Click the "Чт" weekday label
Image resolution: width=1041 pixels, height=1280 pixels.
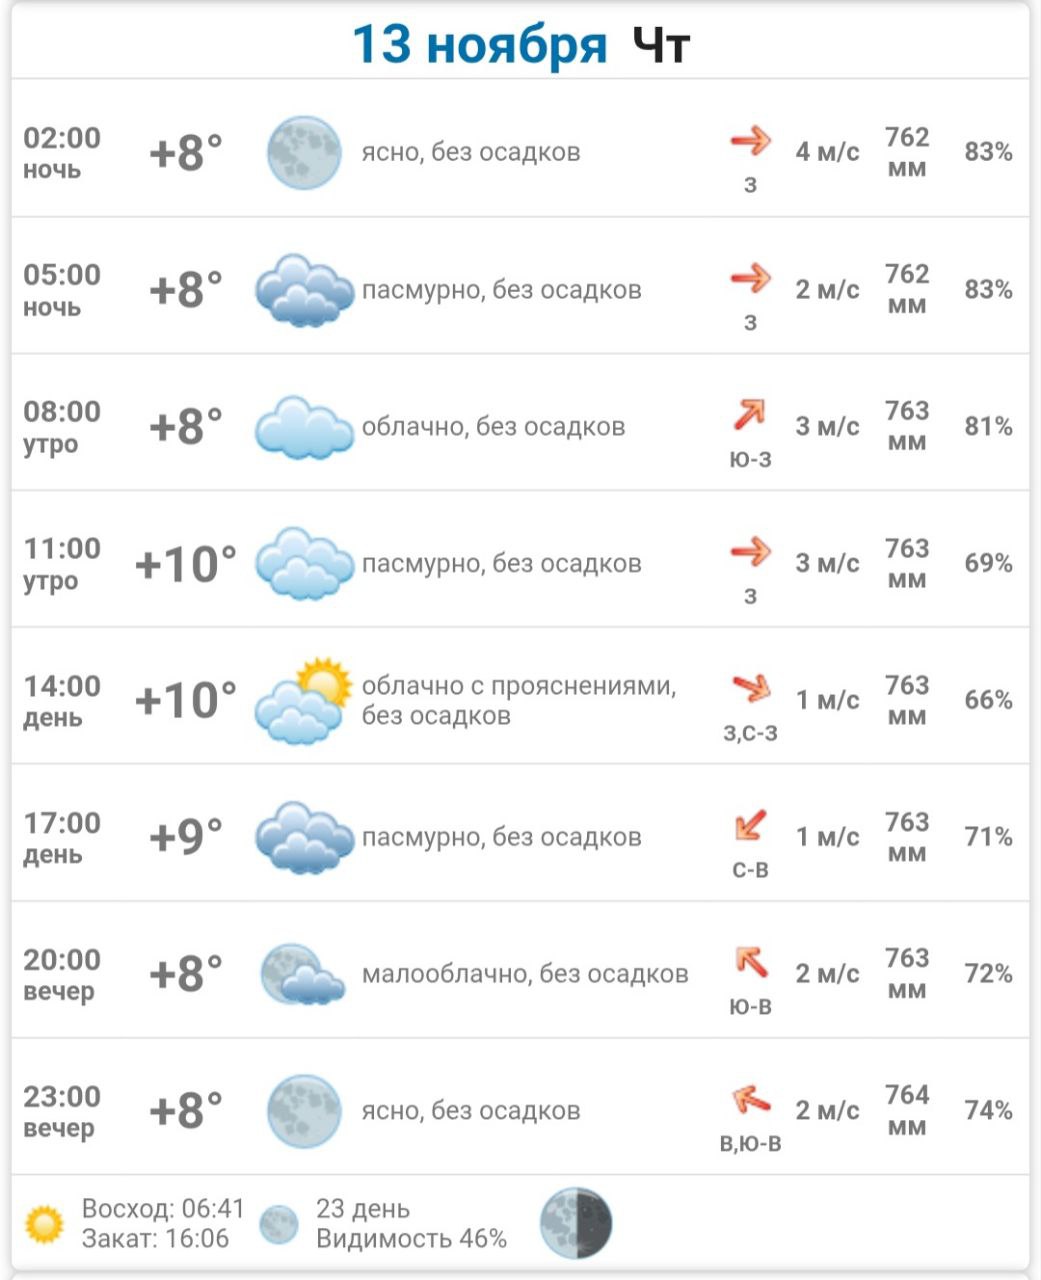point(662,45)
